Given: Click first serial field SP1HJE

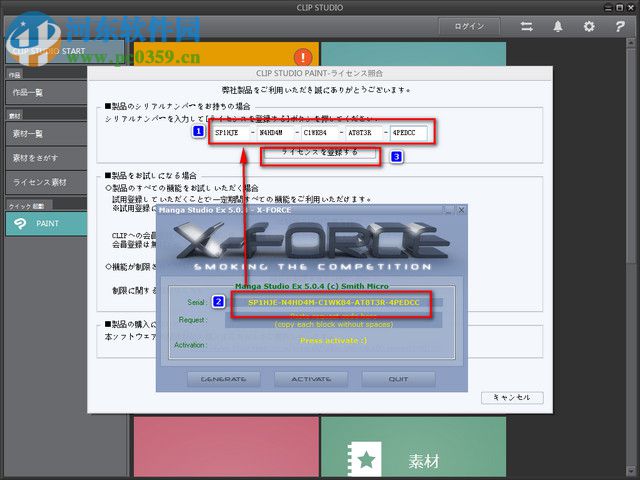Looking at the screenshot, I should (x=230, y=133).
